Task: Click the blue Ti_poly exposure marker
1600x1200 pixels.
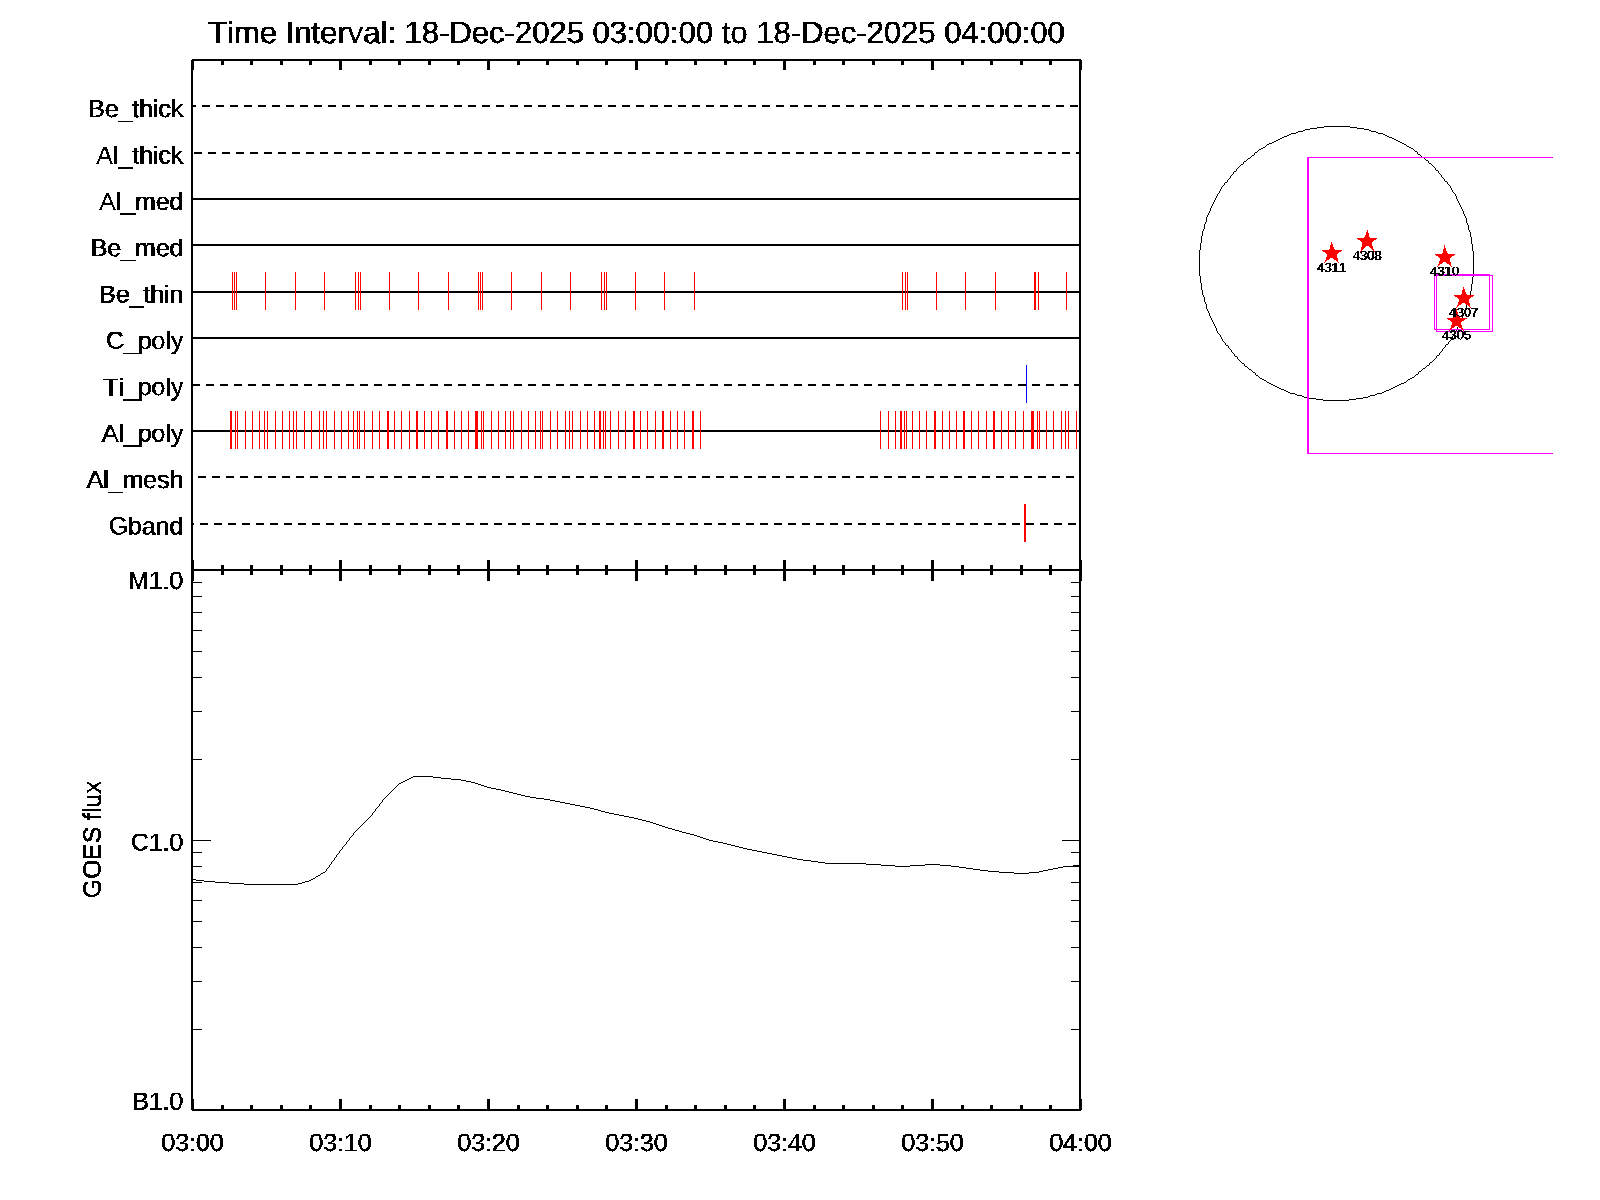Action: click(1026, 384)
